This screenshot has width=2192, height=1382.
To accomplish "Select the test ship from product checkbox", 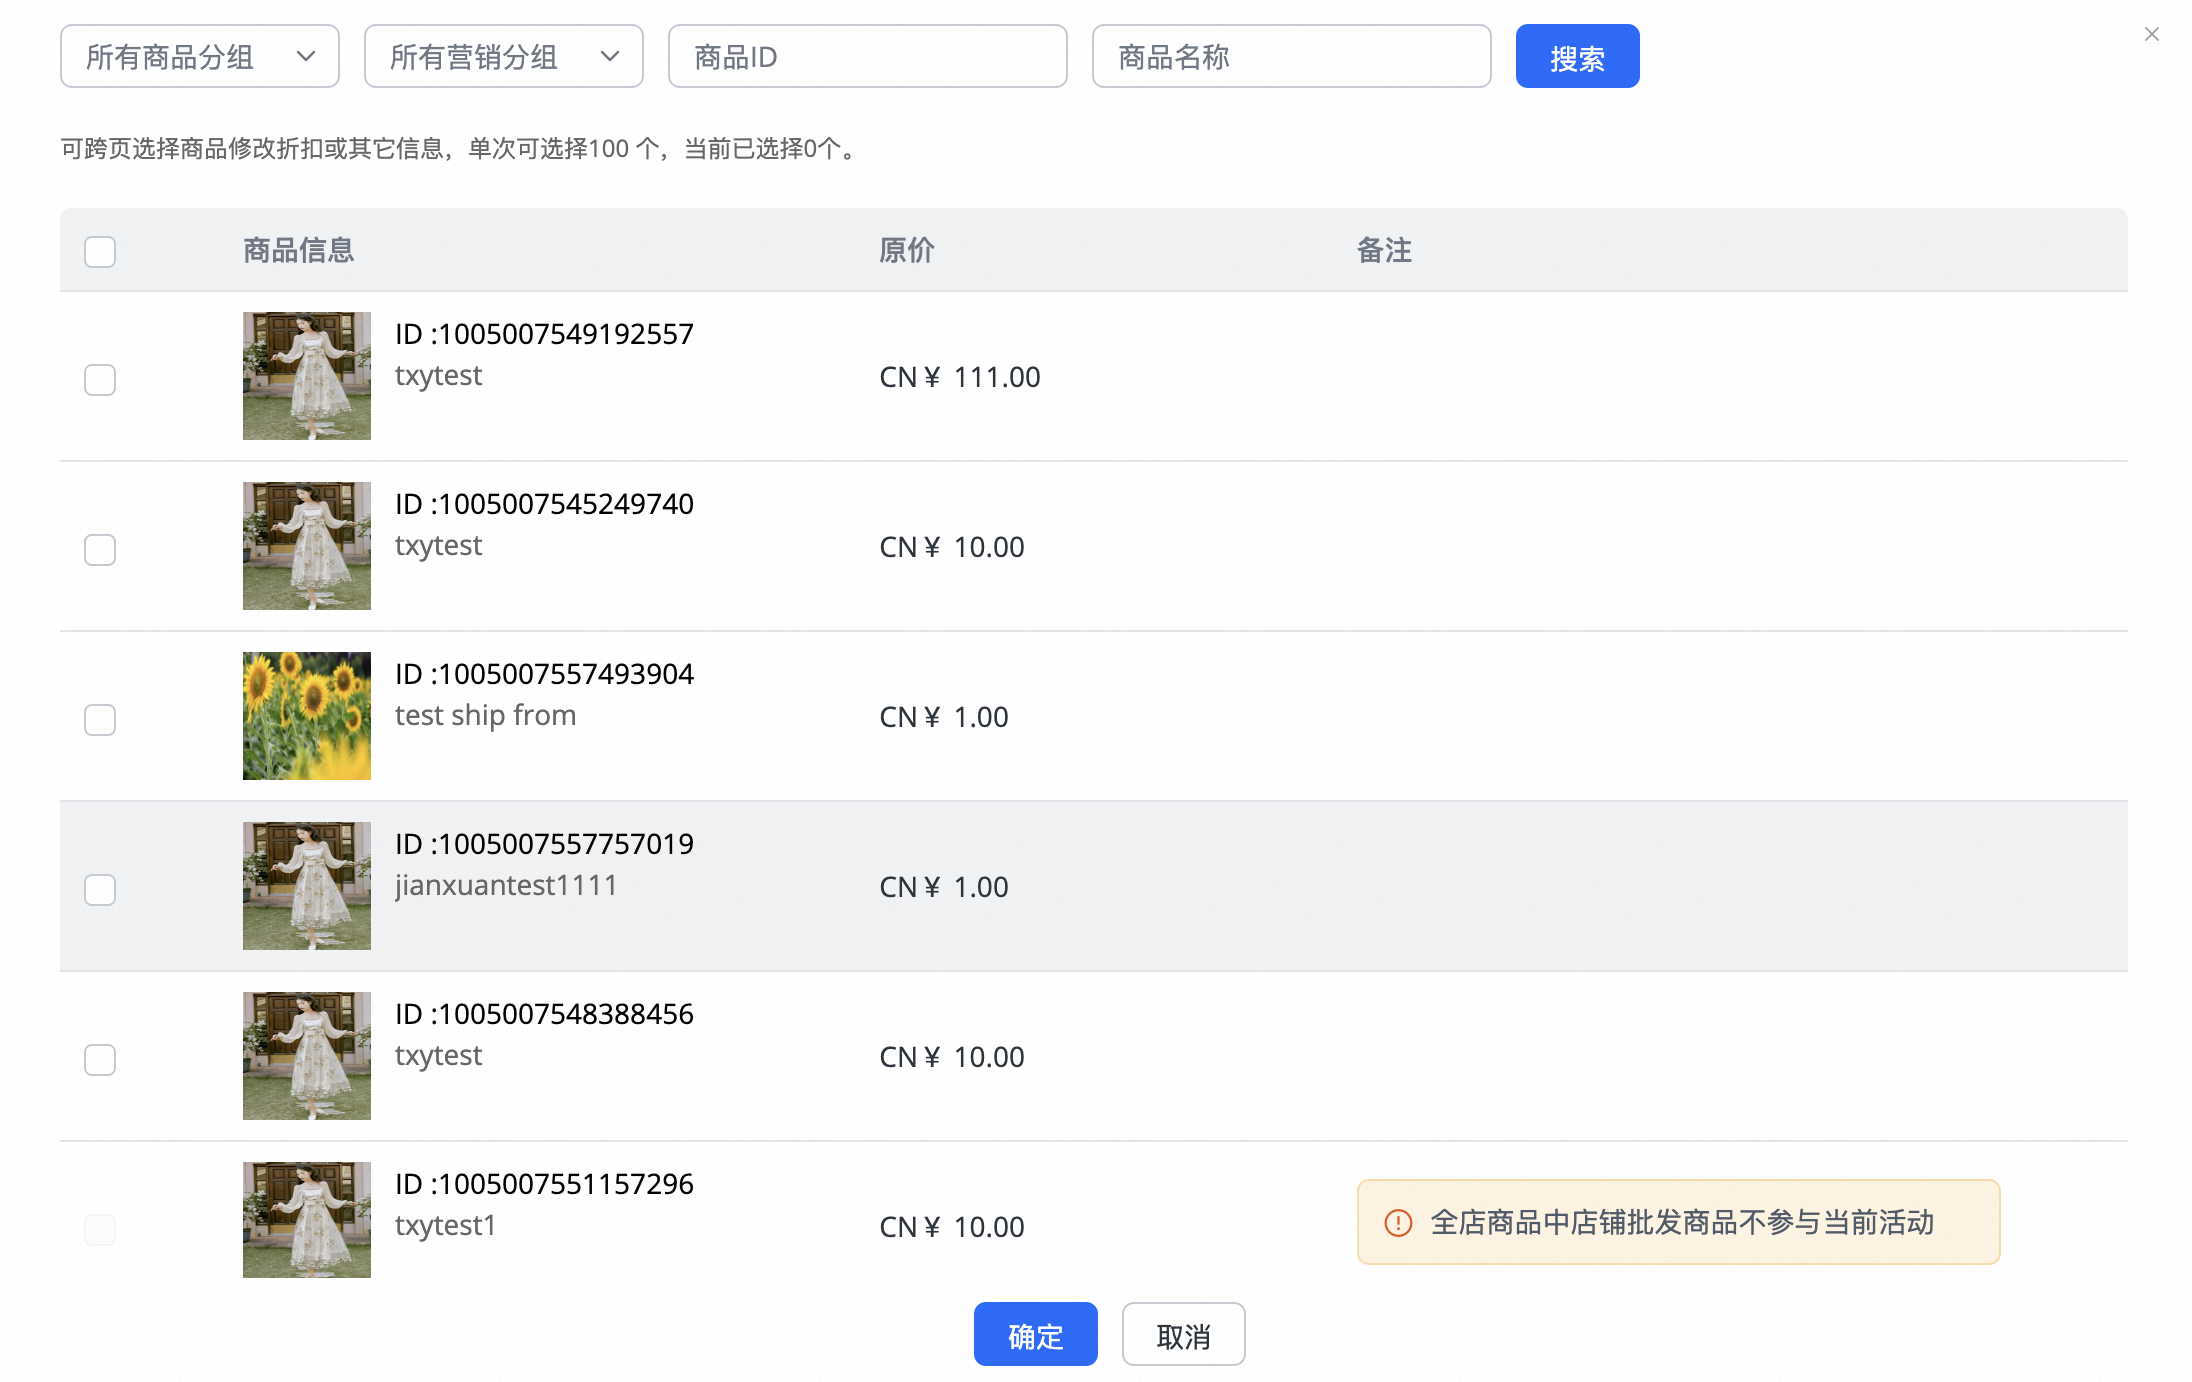I will (100, 720).
